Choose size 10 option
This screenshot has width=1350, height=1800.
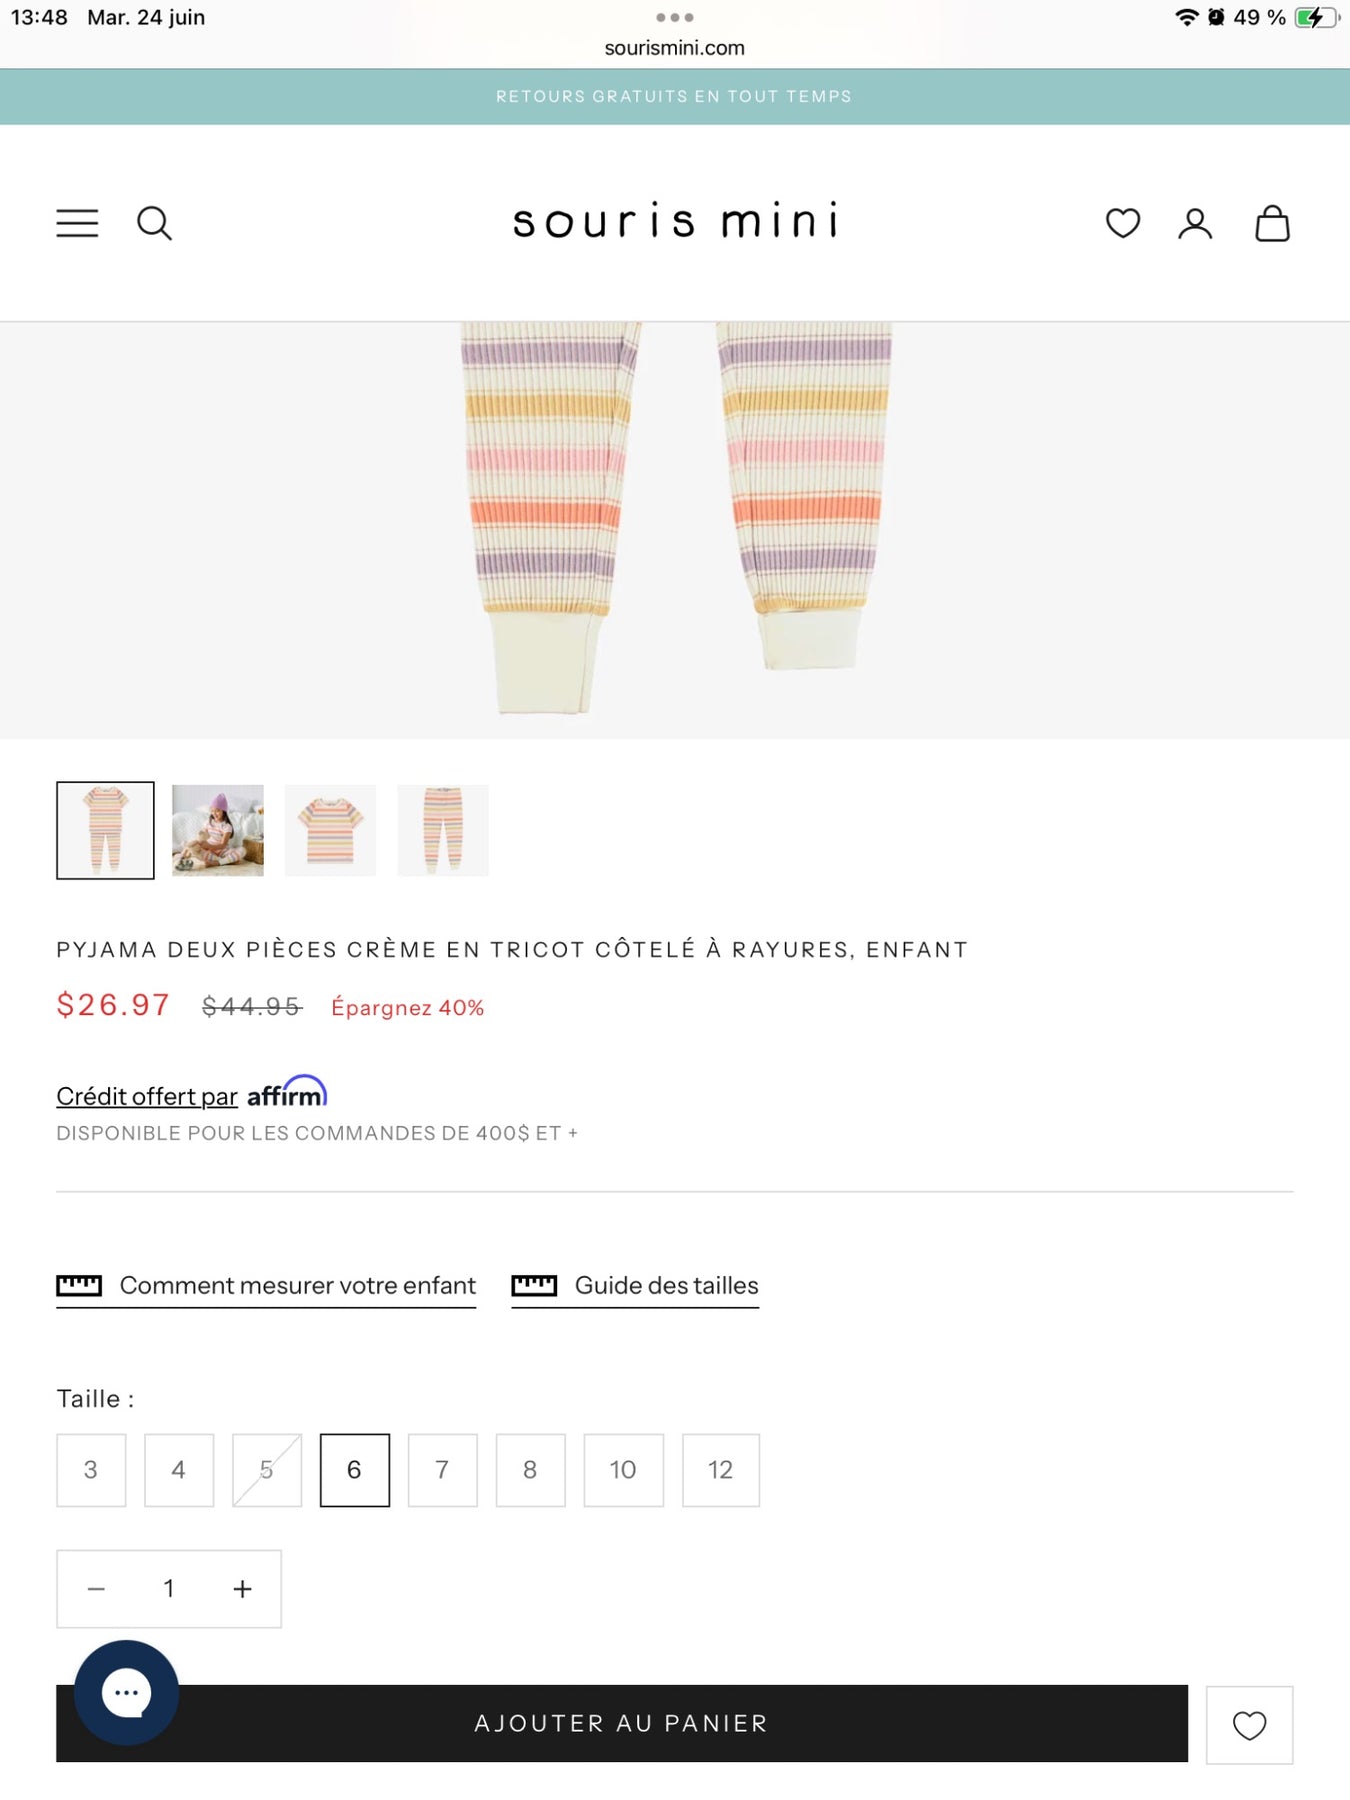click(623, 1470)
